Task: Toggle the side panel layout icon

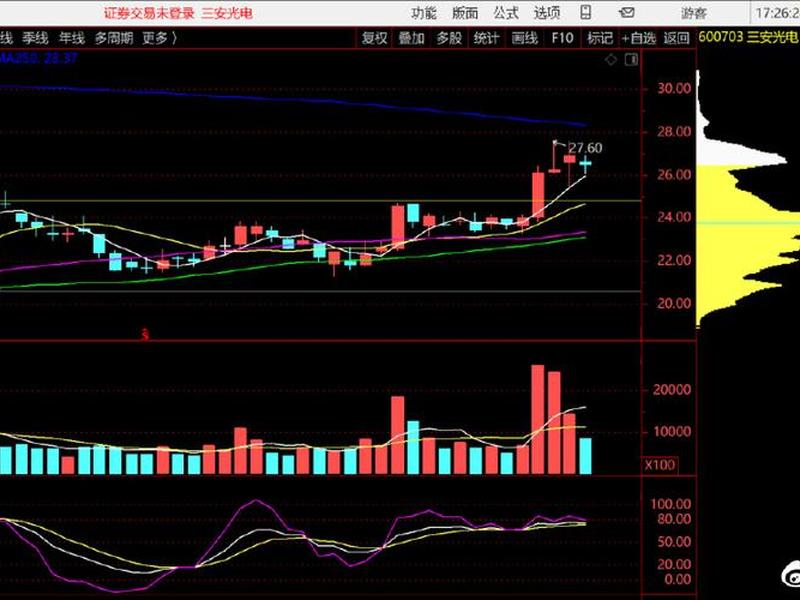Action: (632, 60)
